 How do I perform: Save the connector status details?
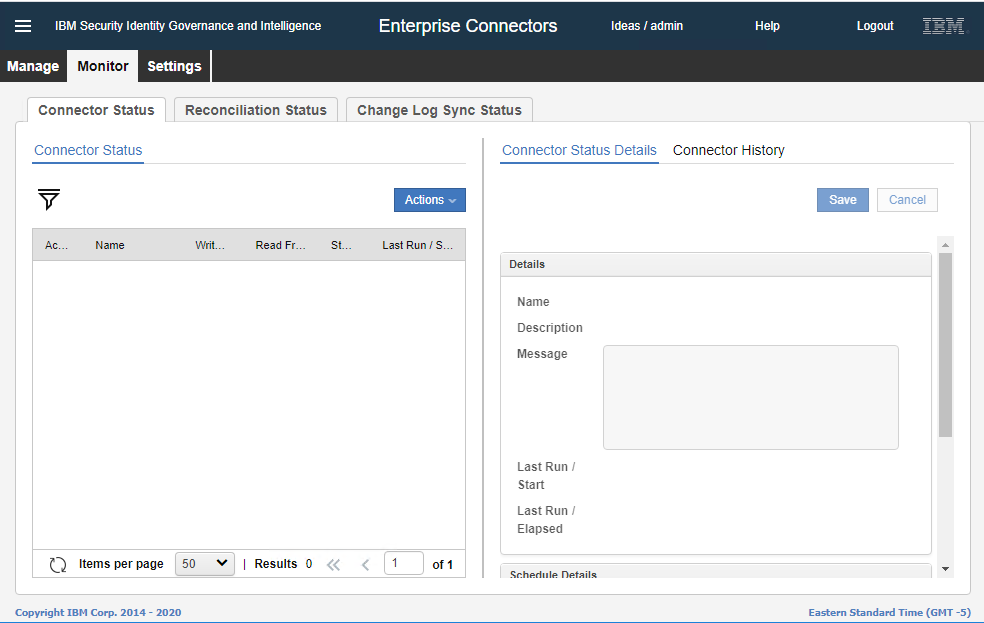842,200
